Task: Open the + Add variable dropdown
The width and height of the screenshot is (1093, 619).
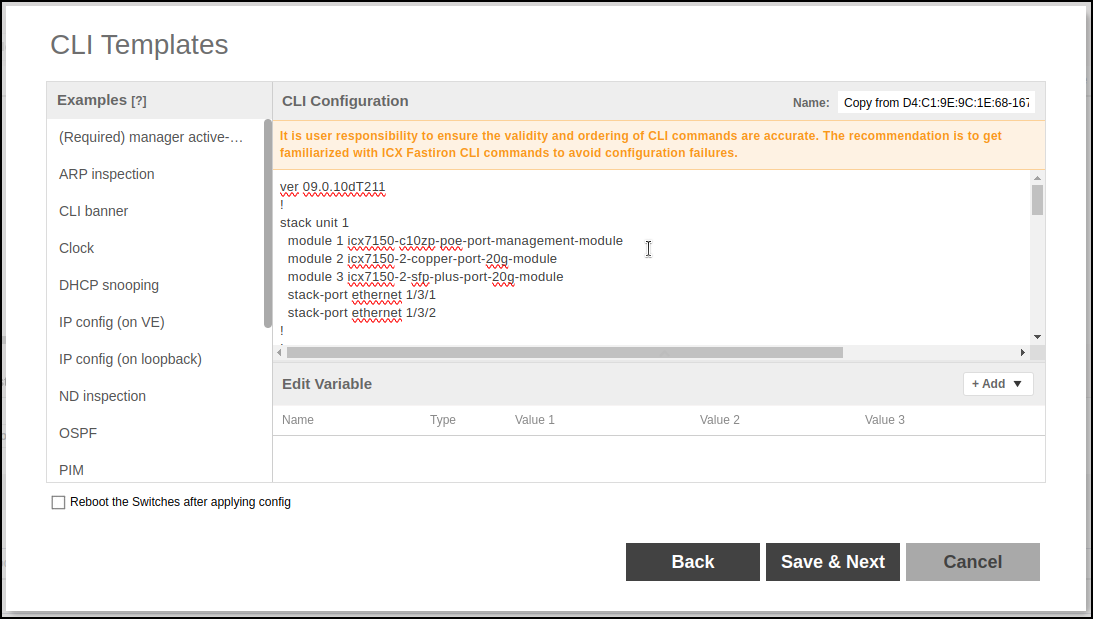Action: [x=998, y=384]
